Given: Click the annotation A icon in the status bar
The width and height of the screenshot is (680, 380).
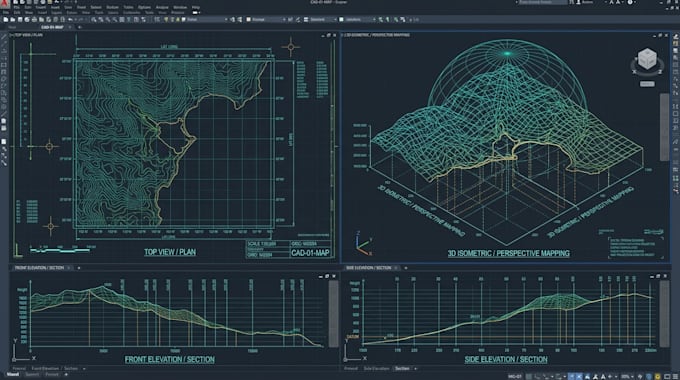Looking at the screenshot, I should click(x=603, y=376).
